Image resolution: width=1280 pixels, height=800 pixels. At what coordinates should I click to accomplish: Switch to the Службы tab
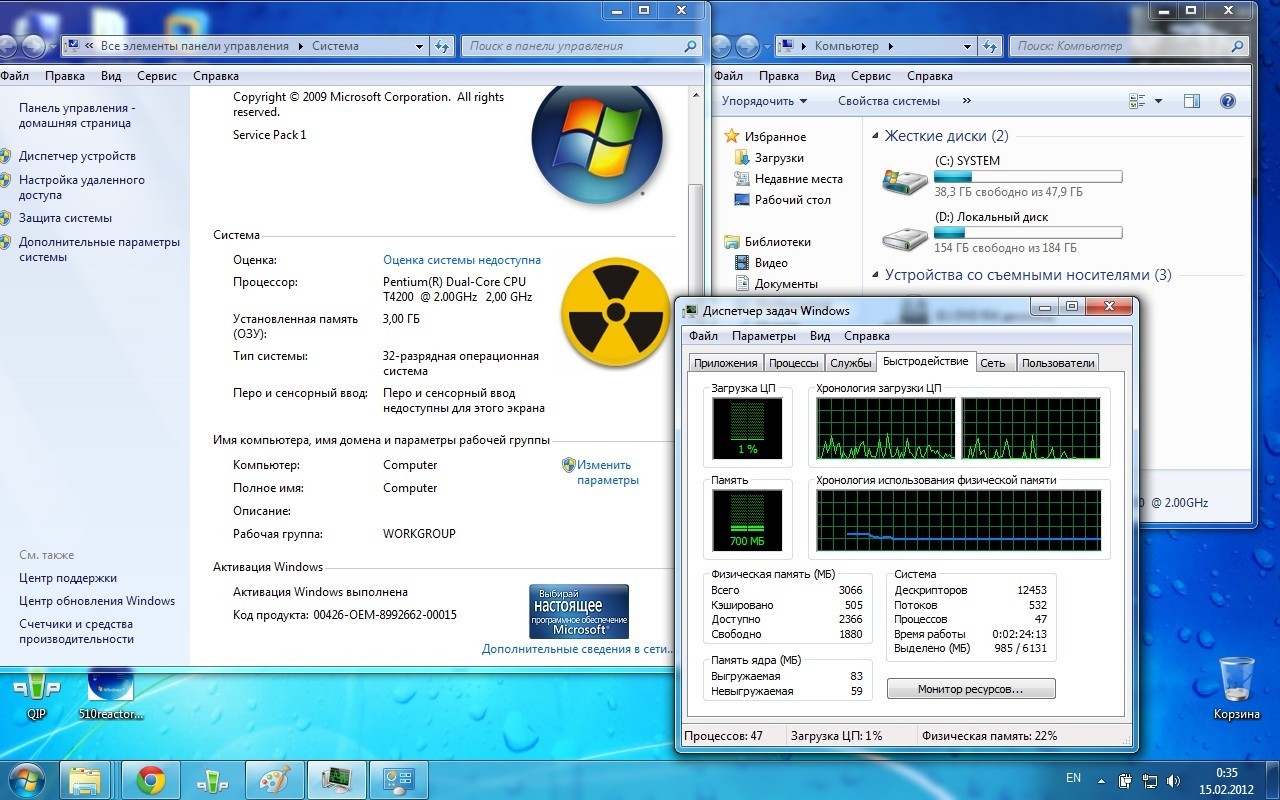[x=851, y=363]
